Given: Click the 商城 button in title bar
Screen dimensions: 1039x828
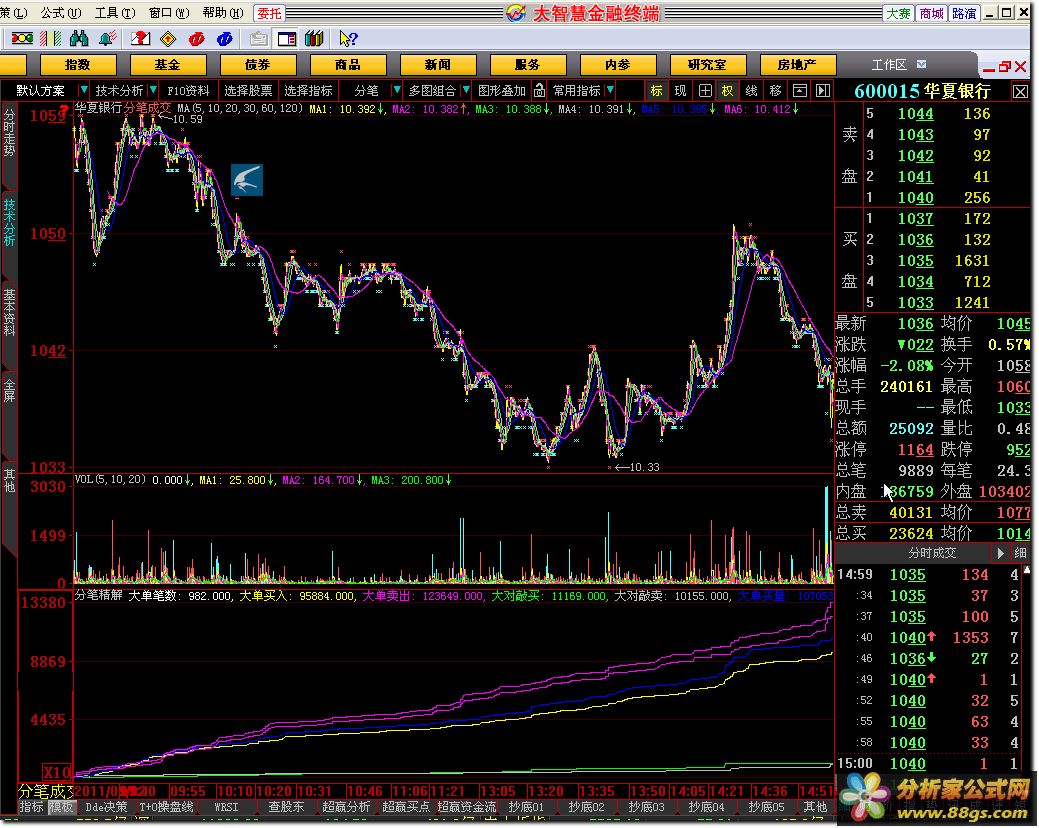Looking at the screenshot, I should tap(932, 13).
